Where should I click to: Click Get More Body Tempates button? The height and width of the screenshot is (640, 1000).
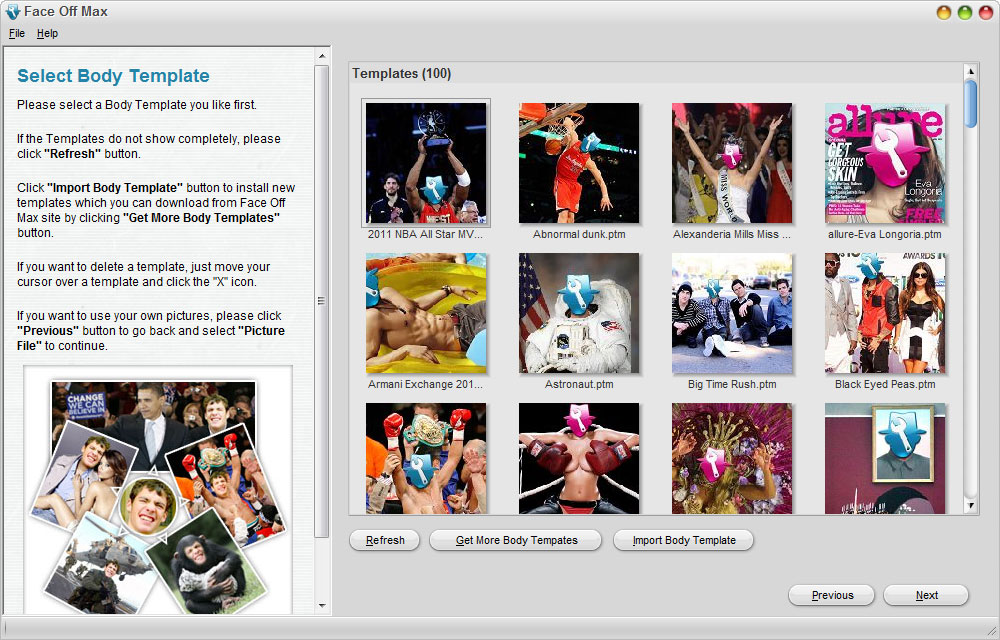516,540
